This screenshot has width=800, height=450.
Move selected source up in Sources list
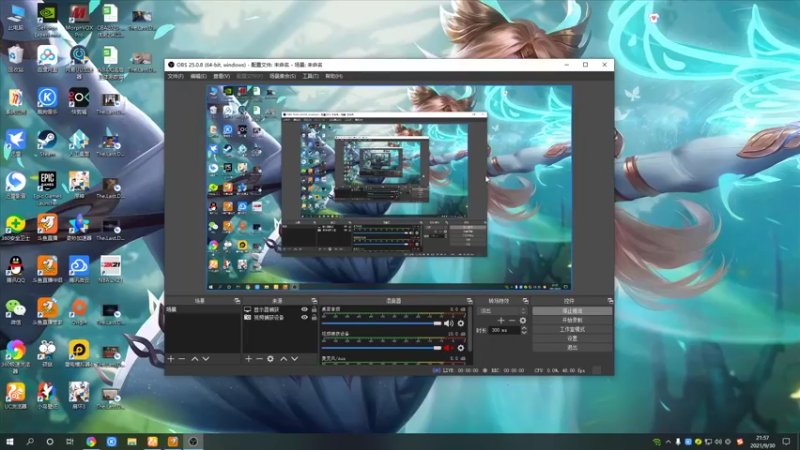point(284,359)
